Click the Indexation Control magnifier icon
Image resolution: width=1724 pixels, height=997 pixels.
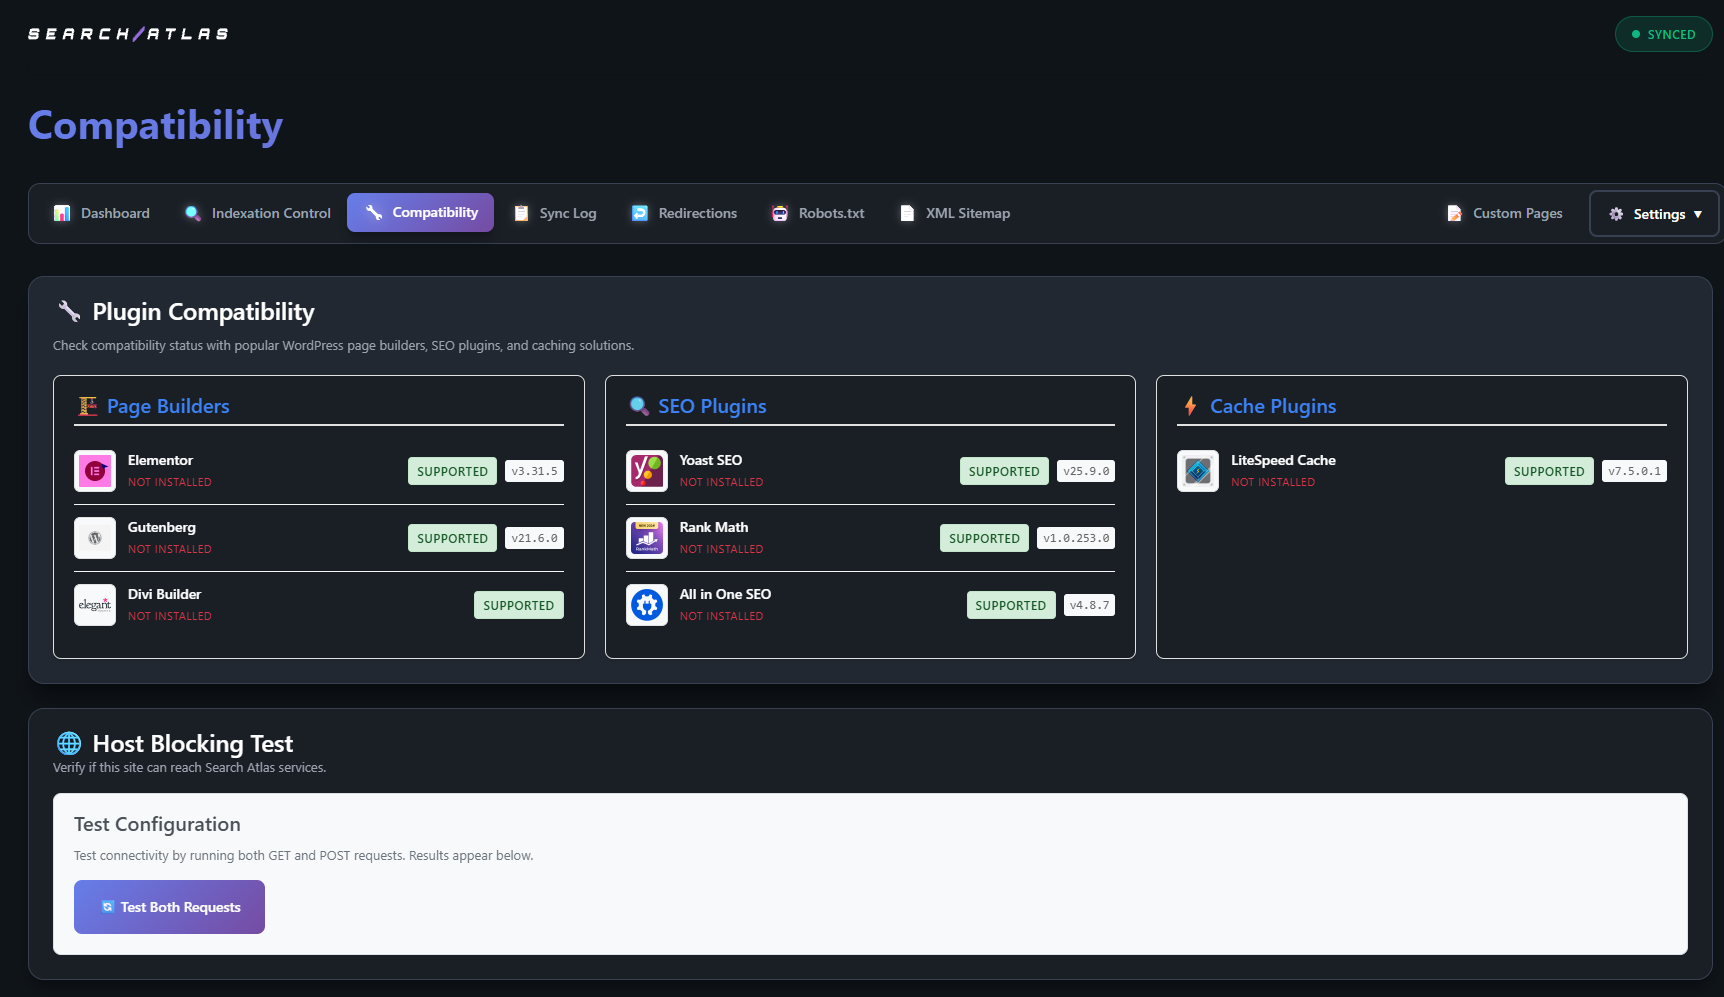[193, 213]
